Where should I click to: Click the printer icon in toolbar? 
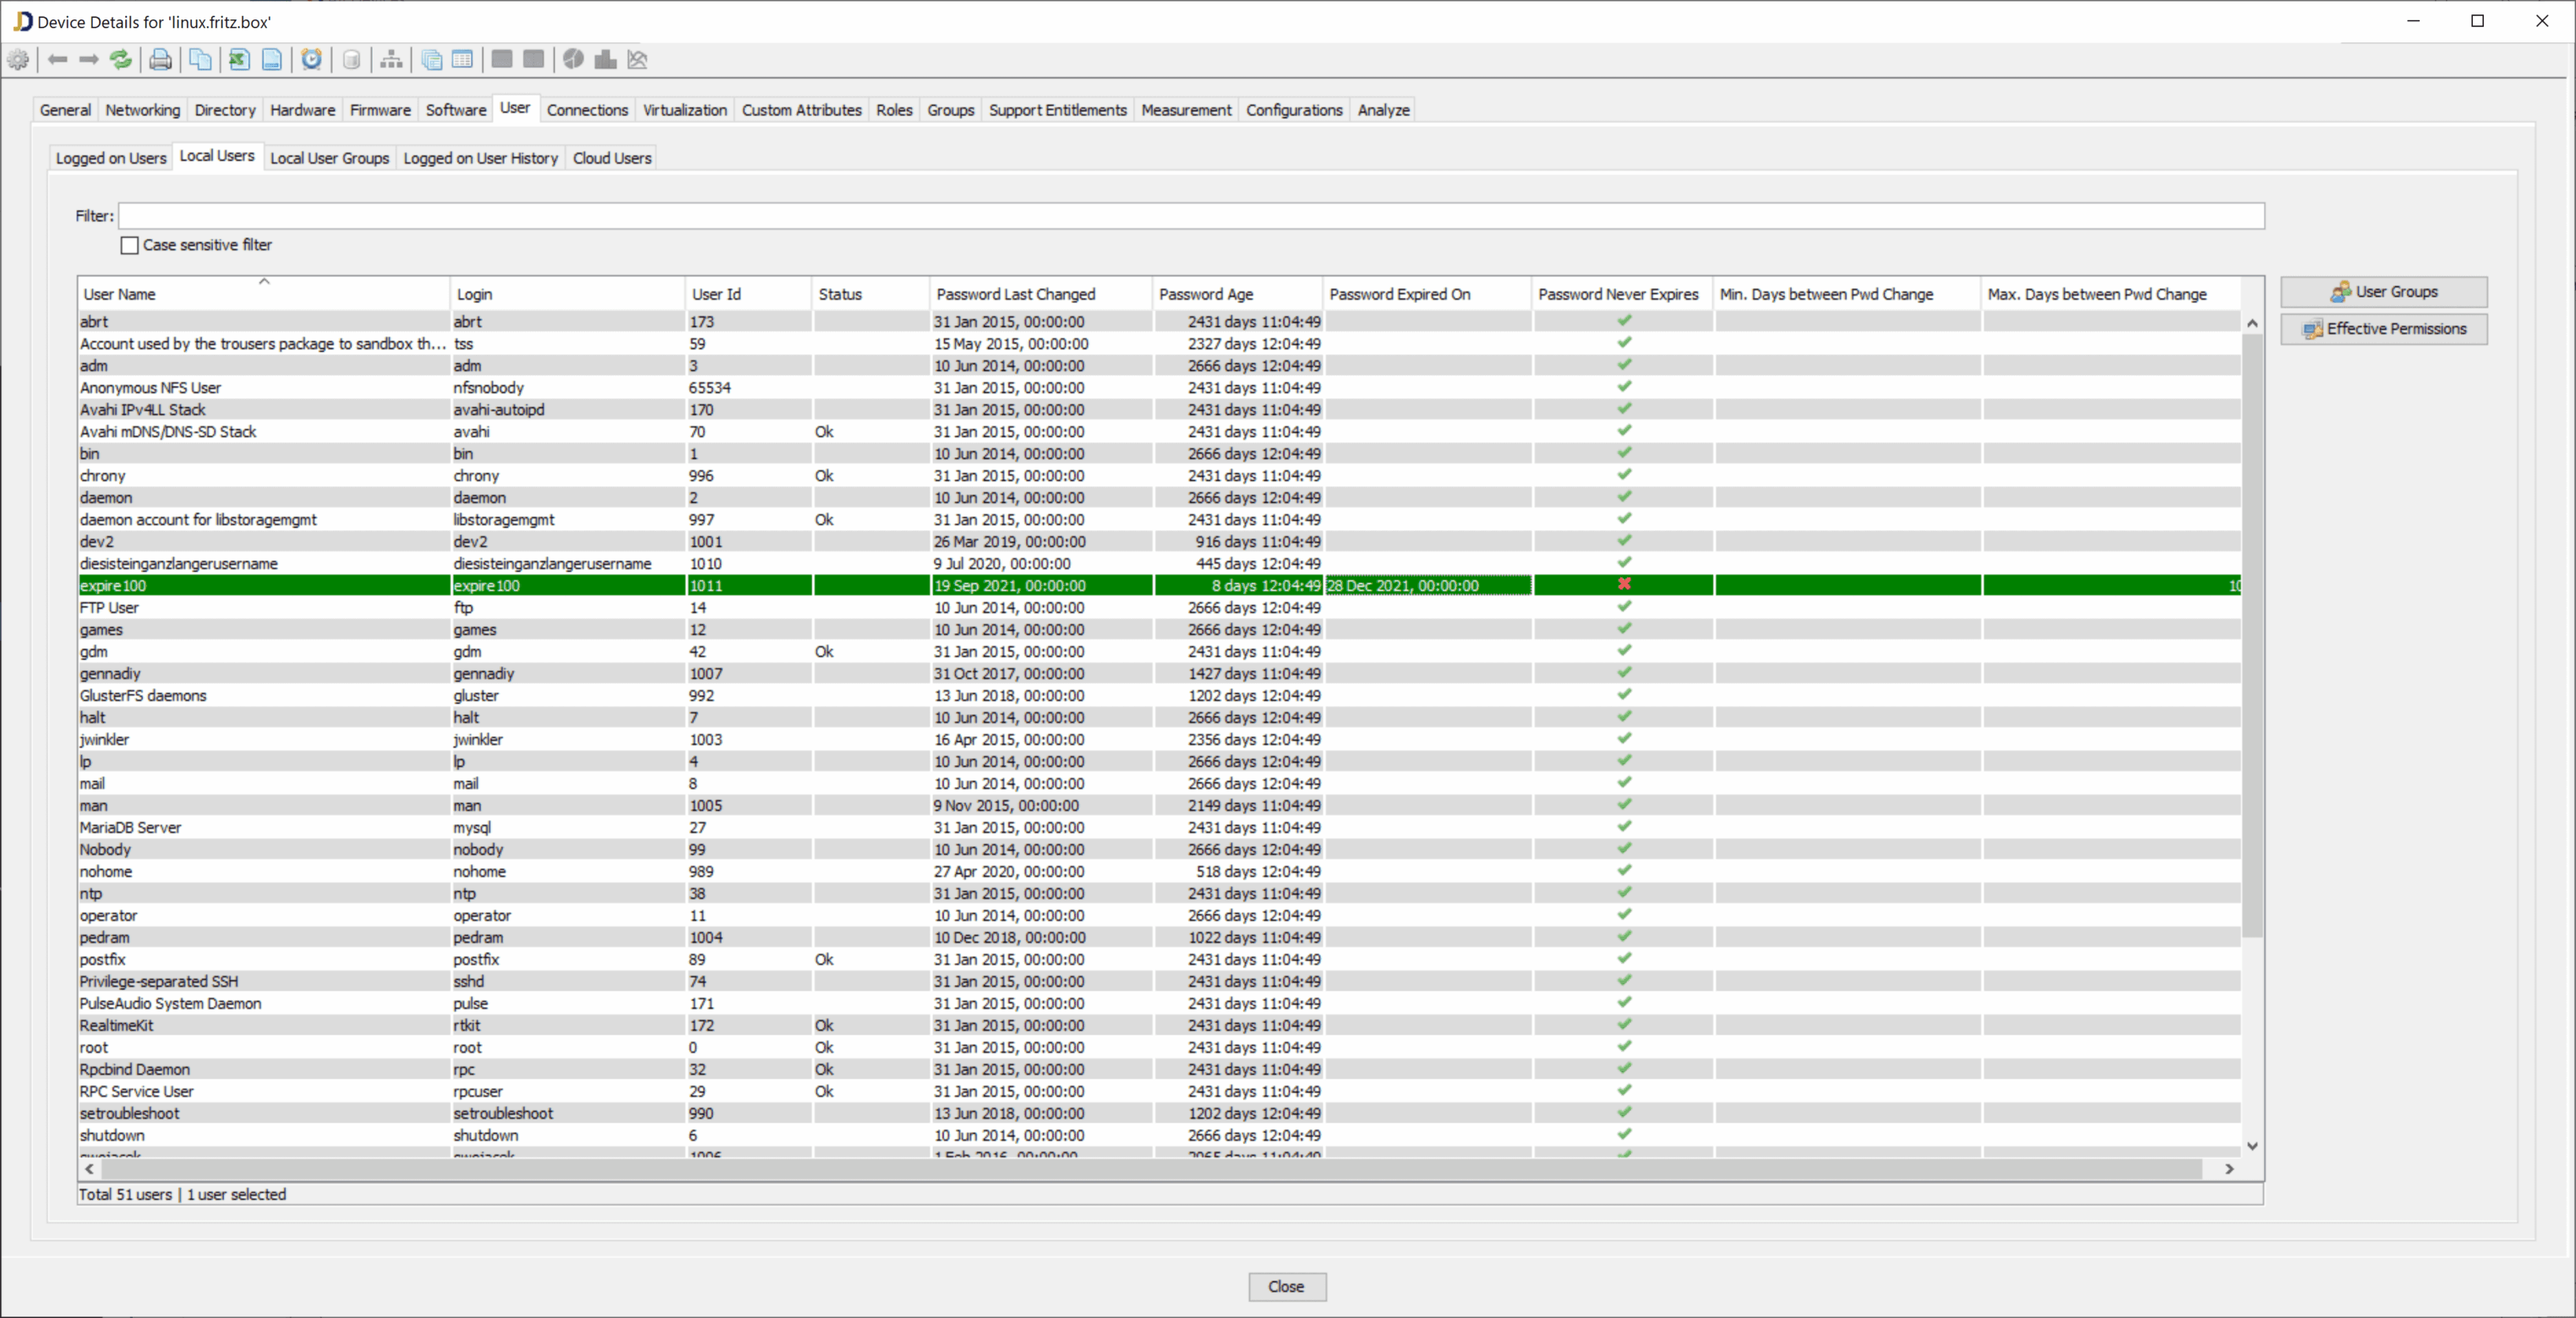(160, 60)
